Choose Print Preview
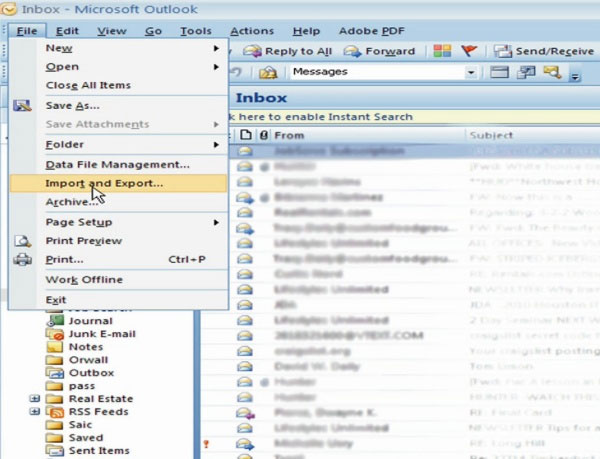 pyautogui.click(x=119, y=241)
